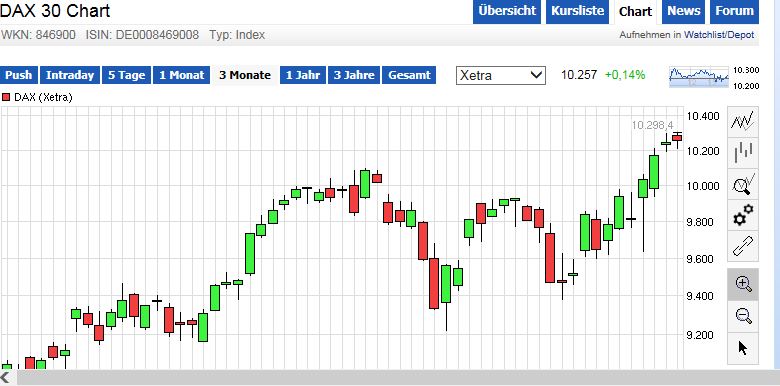Image resolution: width=780 pixels, height=386 pixels.
Task: Click the scrollbar left arrow
Action: [x=6, y=377]
